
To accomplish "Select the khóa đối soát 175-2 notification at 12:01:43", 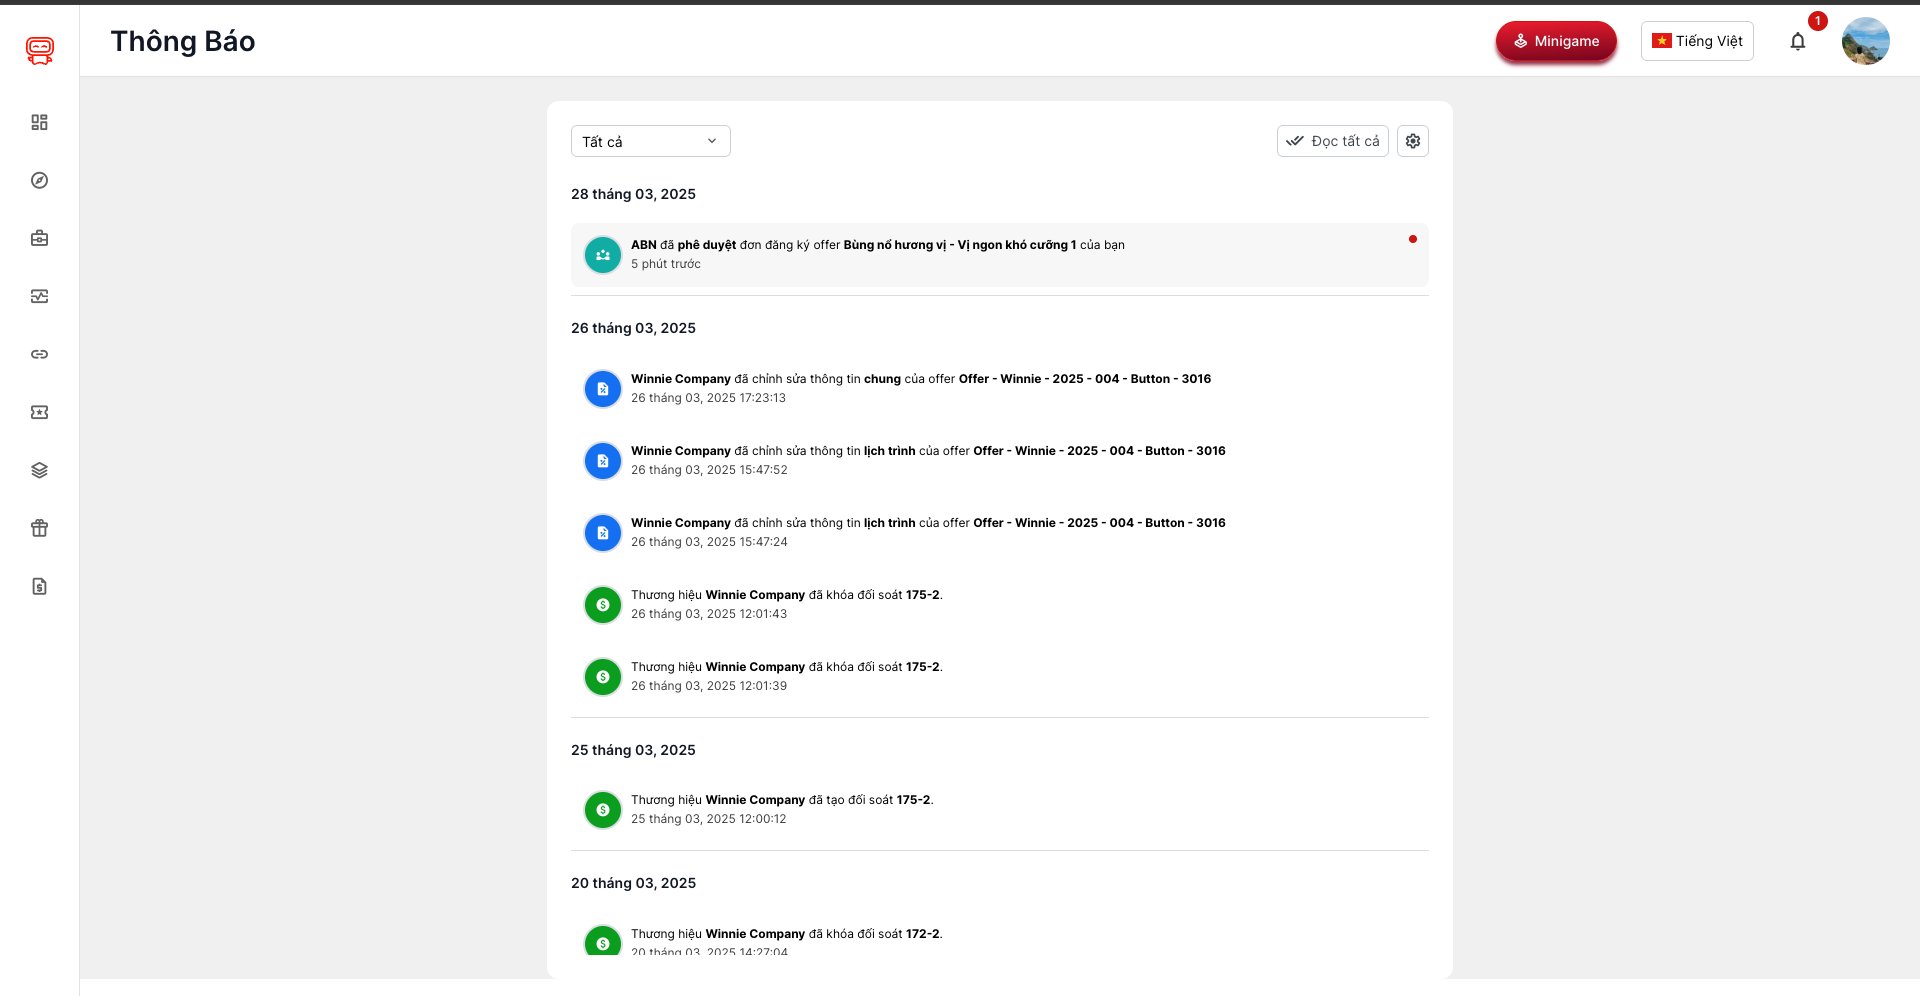I will [x=786, y=604].
